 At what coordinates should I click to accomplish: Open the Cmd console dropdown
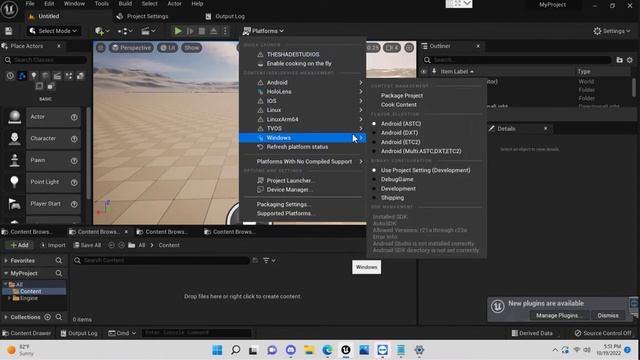point(122,333)
